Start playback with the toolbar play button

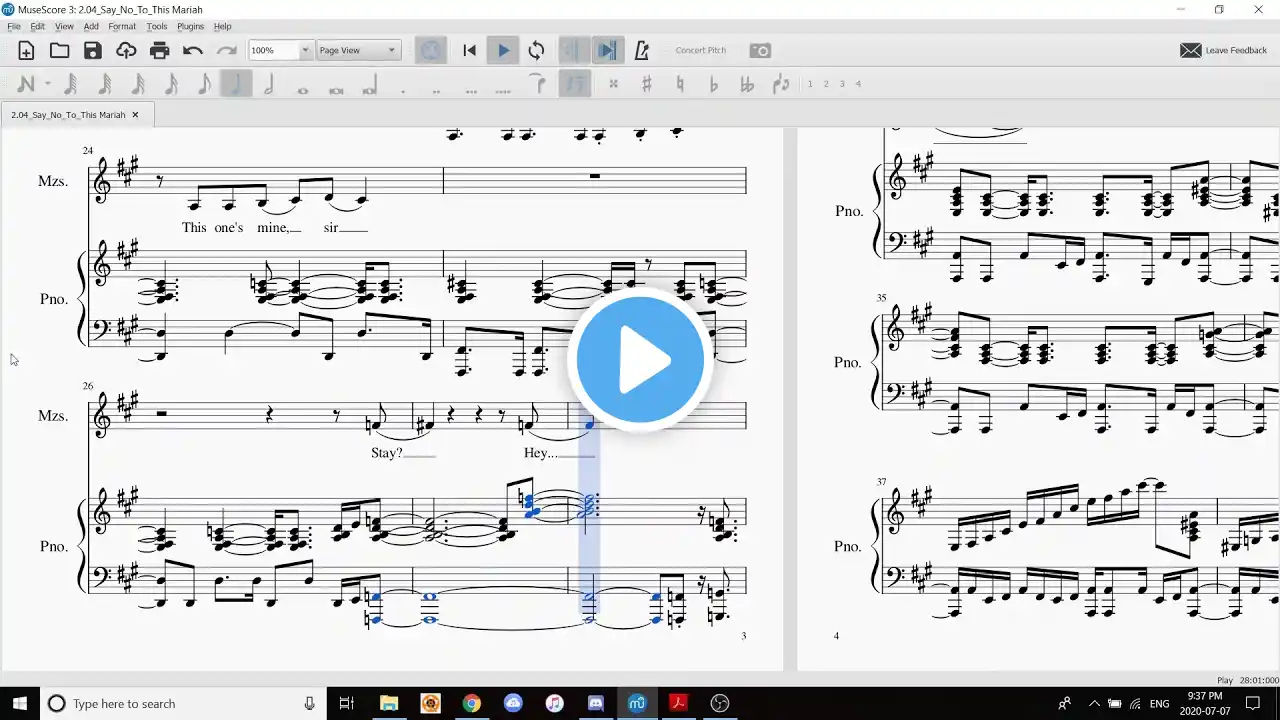[x=503, y=50]
